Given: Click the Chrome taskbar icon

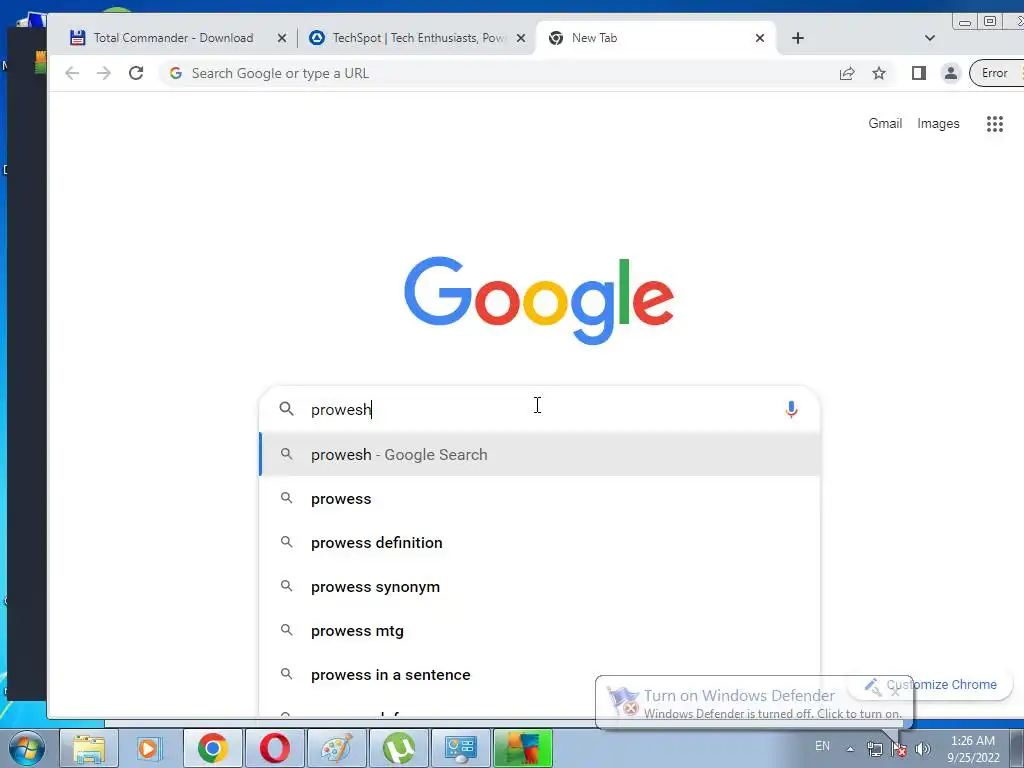Looking at the screenshot, I should click(x=212, y=748).
